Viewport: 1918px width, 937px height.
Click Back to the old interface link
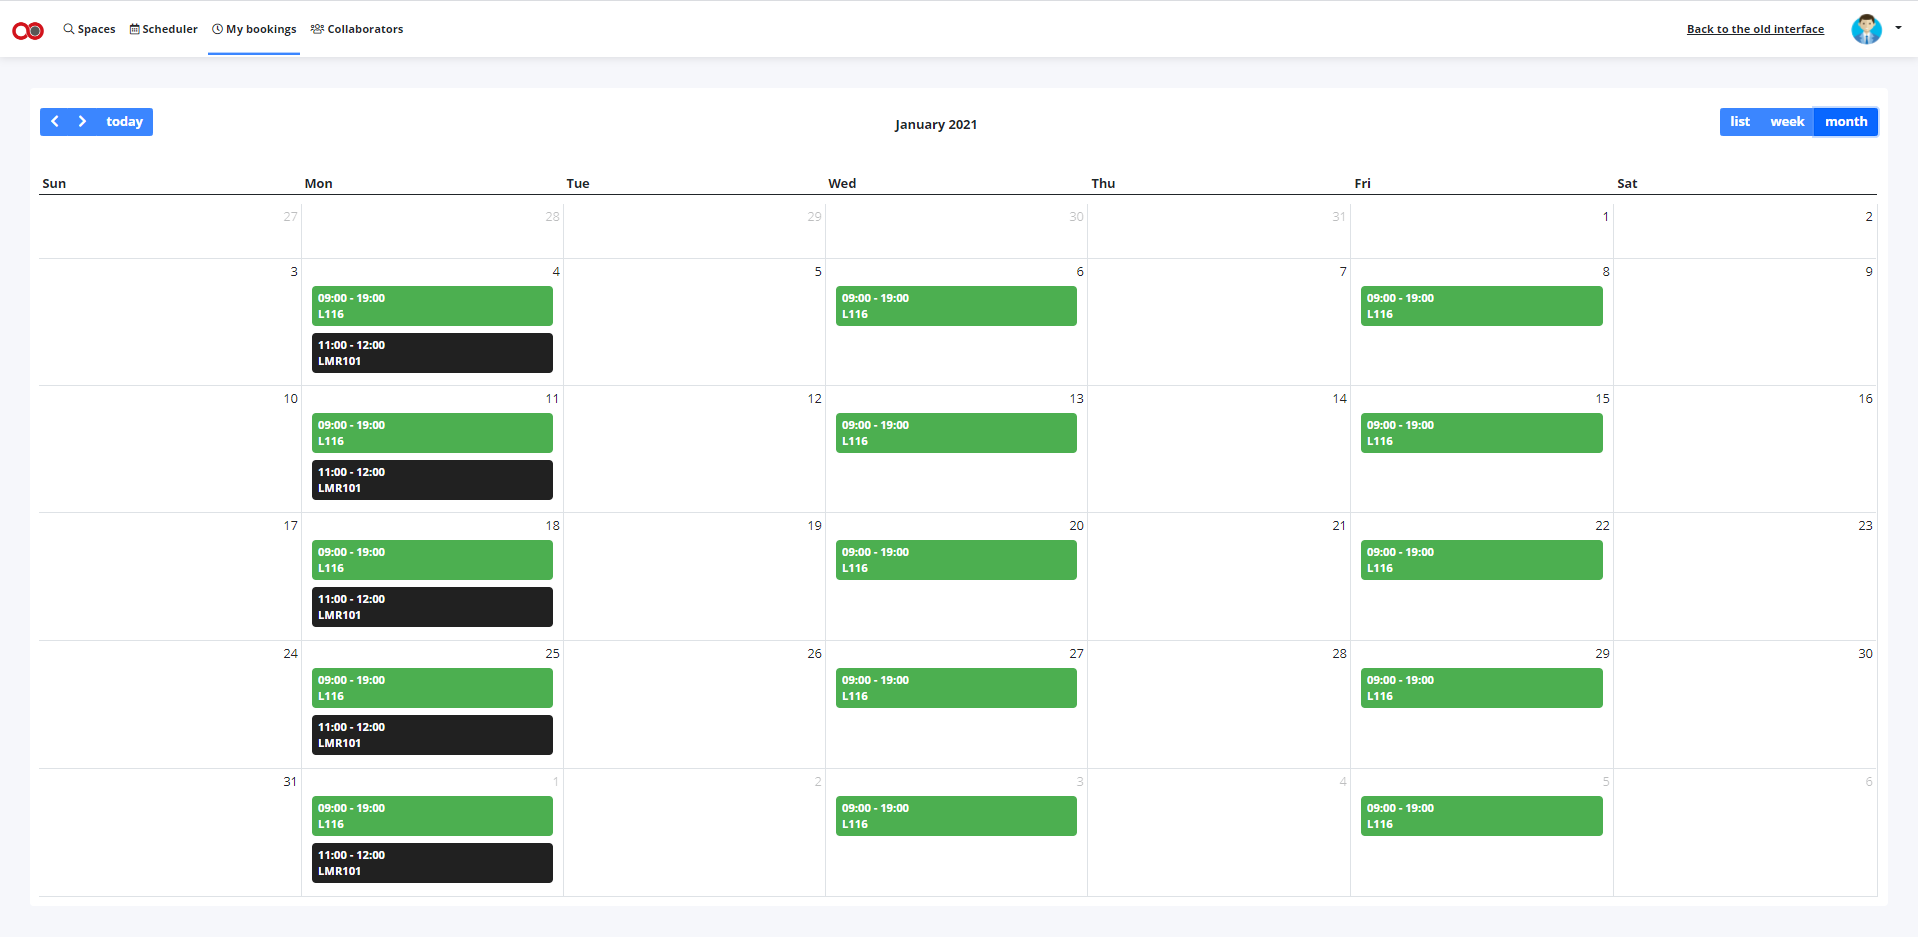pyautogui.click(x=1755, y=29)
